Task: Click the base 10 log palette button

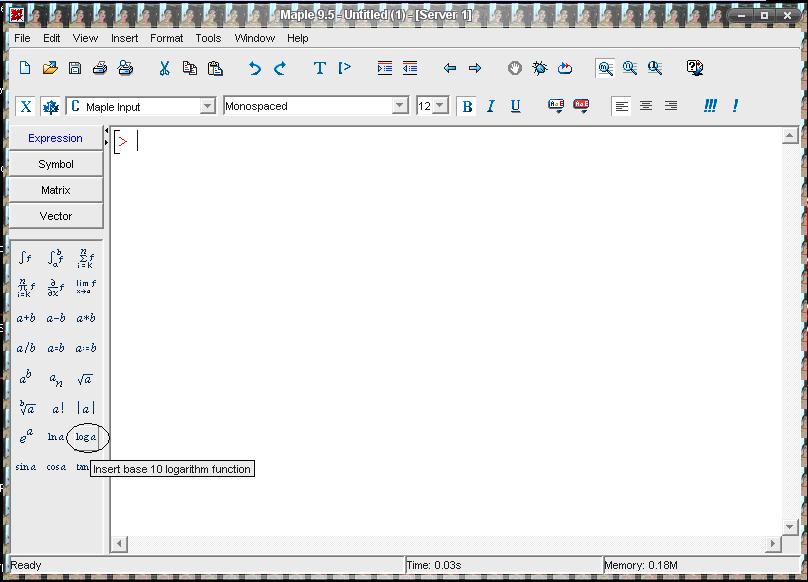Action: point(86,437)
